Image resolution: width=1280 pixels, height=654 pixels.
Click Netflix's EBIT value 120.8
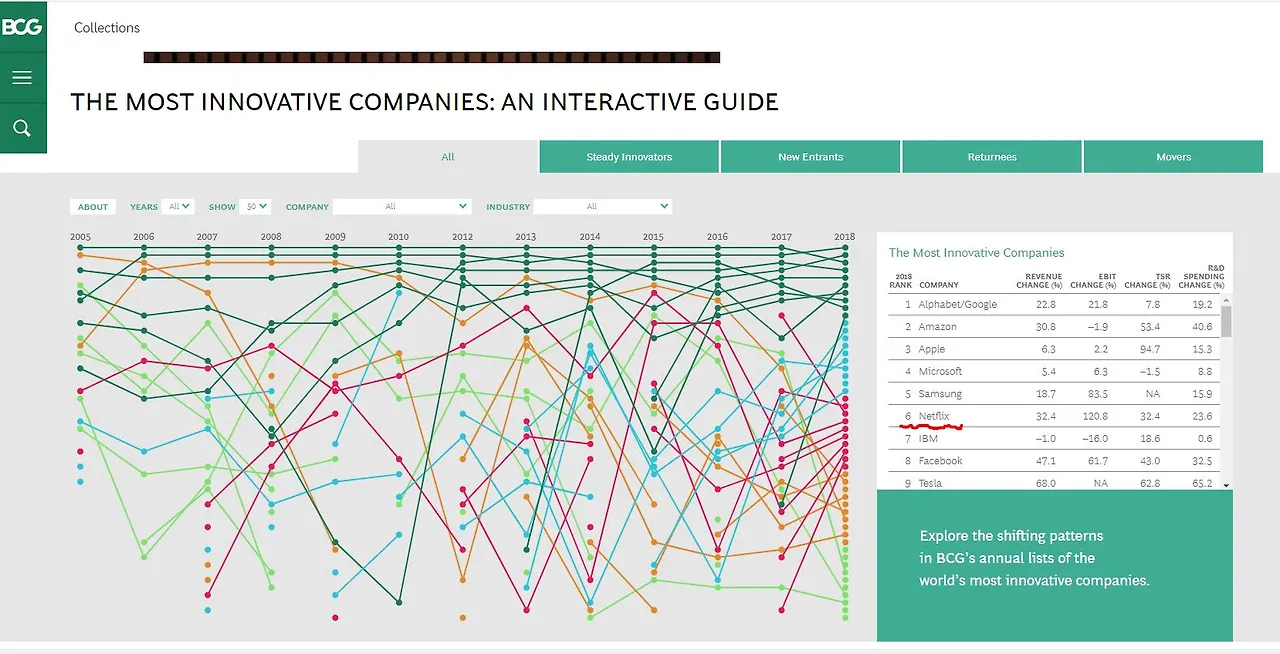(x=1094, y=416)
